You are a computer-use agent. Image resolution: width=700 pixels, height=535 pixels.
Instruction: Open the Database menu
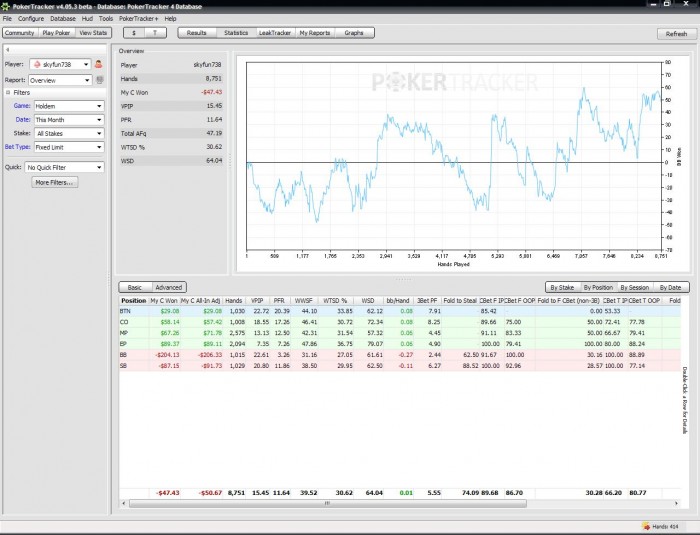[62, 19]
